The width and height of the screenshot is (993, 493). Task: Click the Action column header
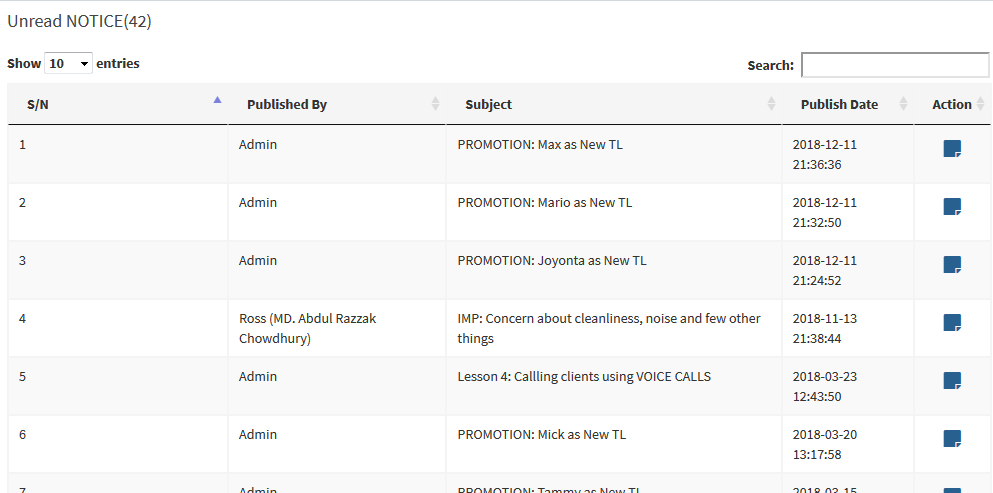click(x=951, y=104)
